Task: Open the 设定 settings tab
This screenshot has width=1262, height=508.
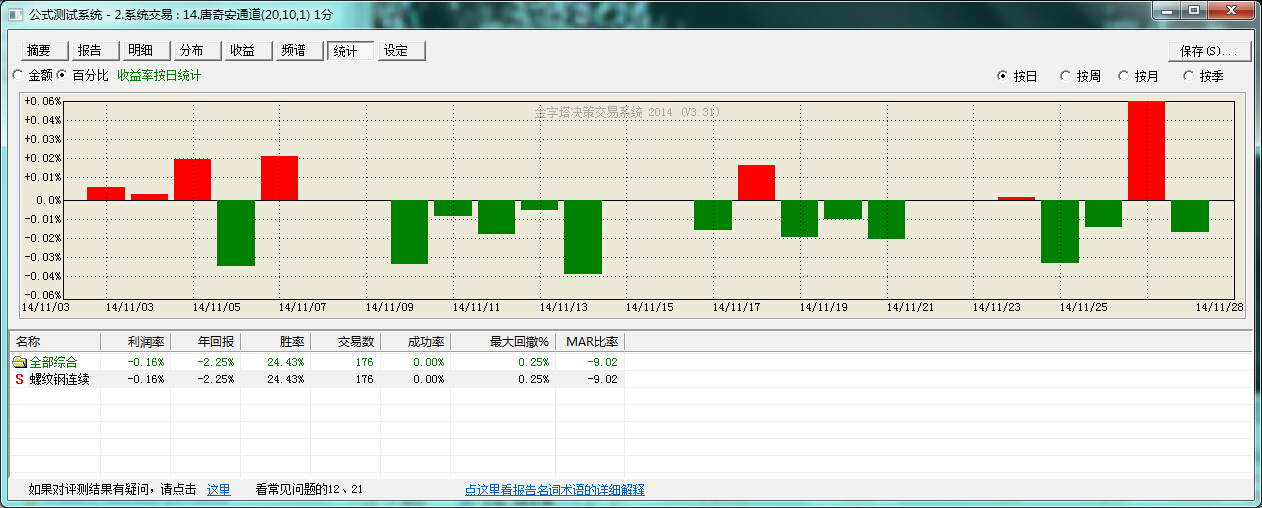Action: [x=401, y=51]
